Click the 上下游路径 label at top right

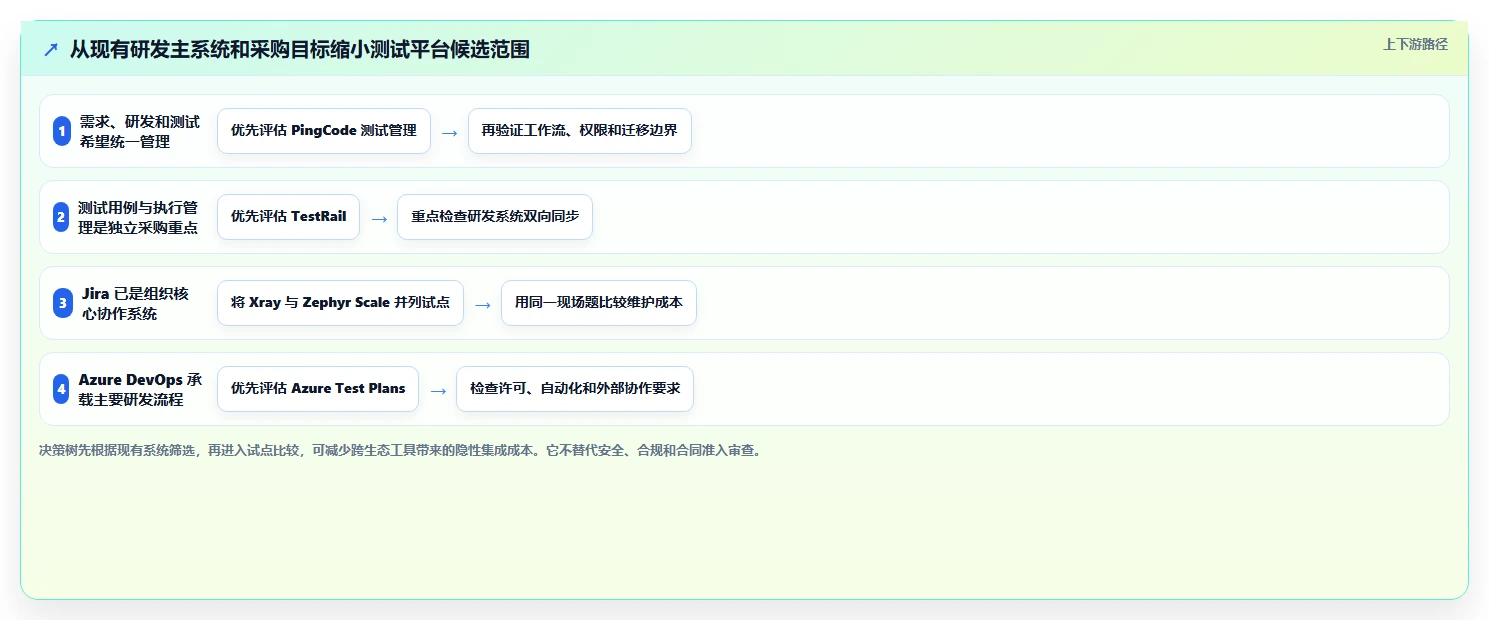[1415, 44]
